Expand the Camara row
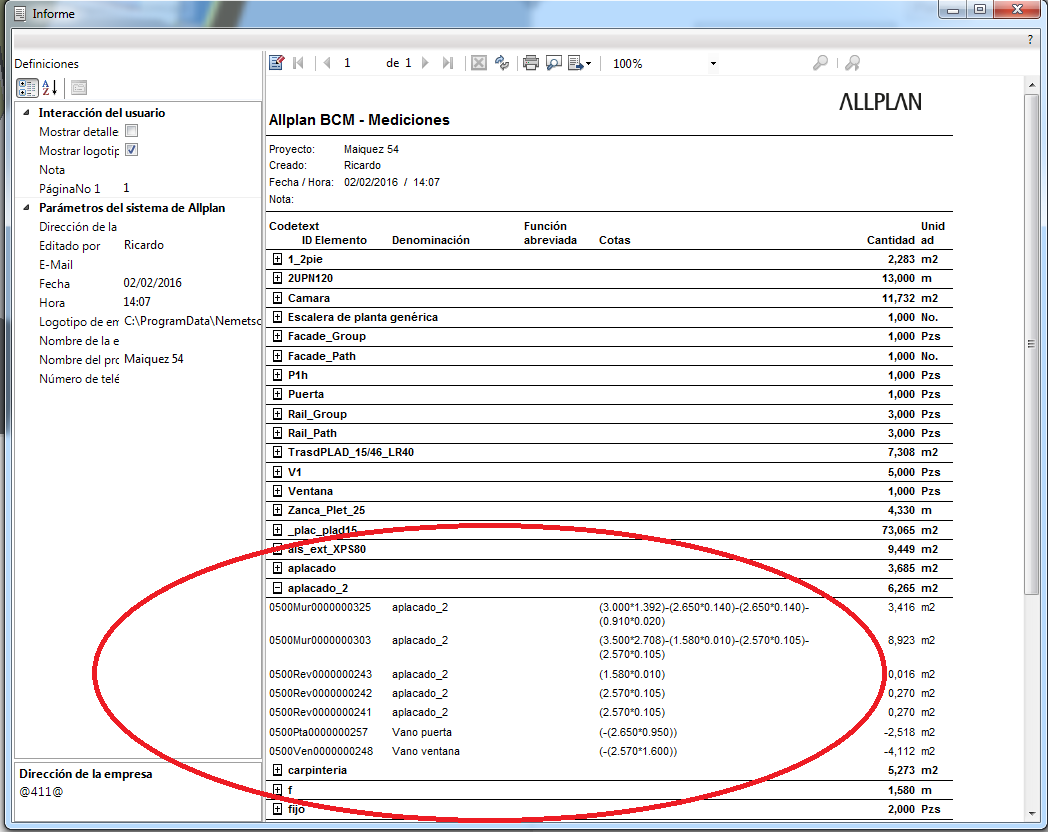The width and height of the screenshot is (1048, 832). click(x=277, y=297)
